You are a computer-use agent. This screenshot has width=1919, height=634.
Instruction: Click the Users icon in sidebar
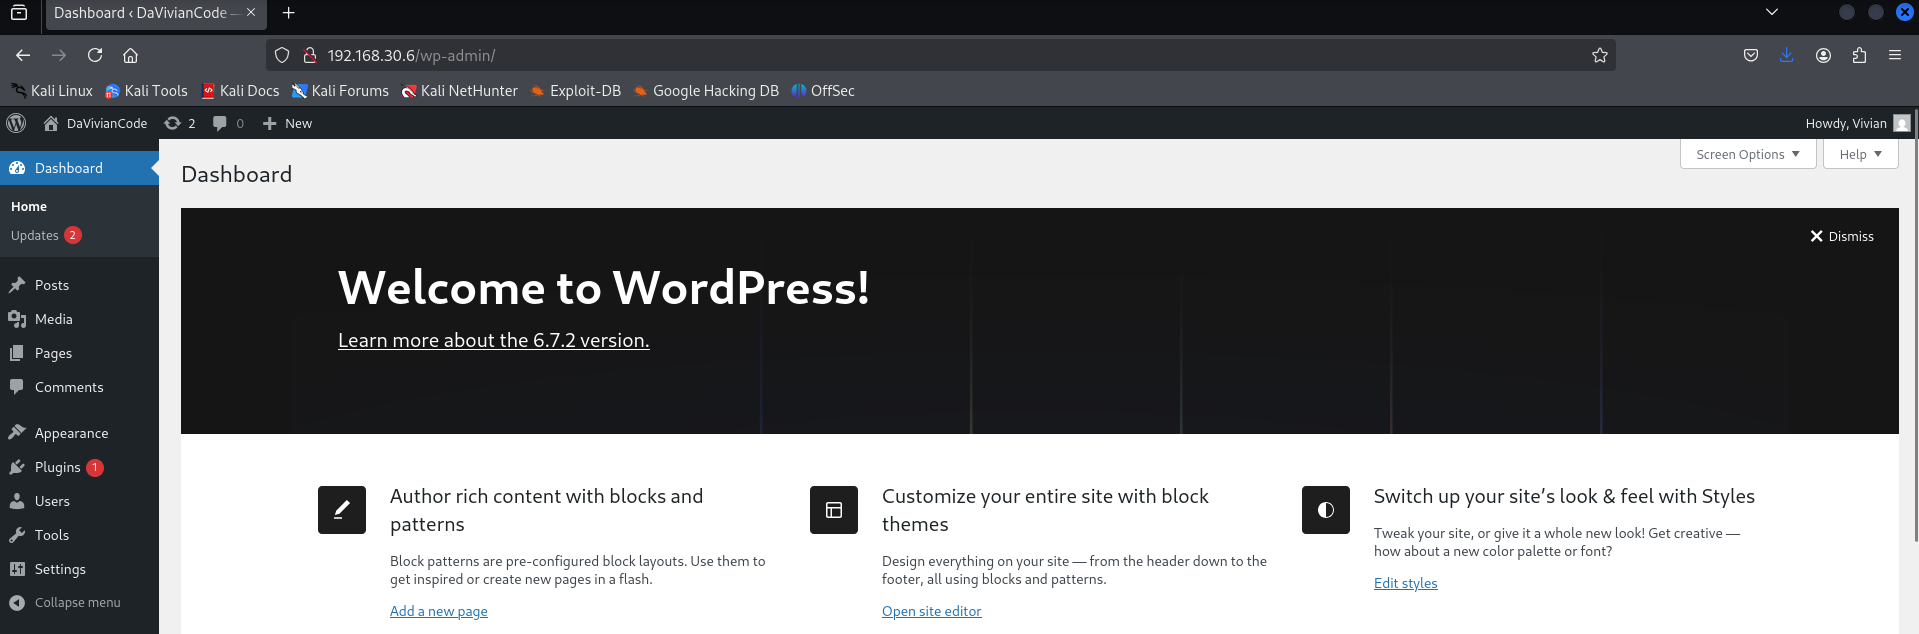pyautogui.click(x=17, y=501)
